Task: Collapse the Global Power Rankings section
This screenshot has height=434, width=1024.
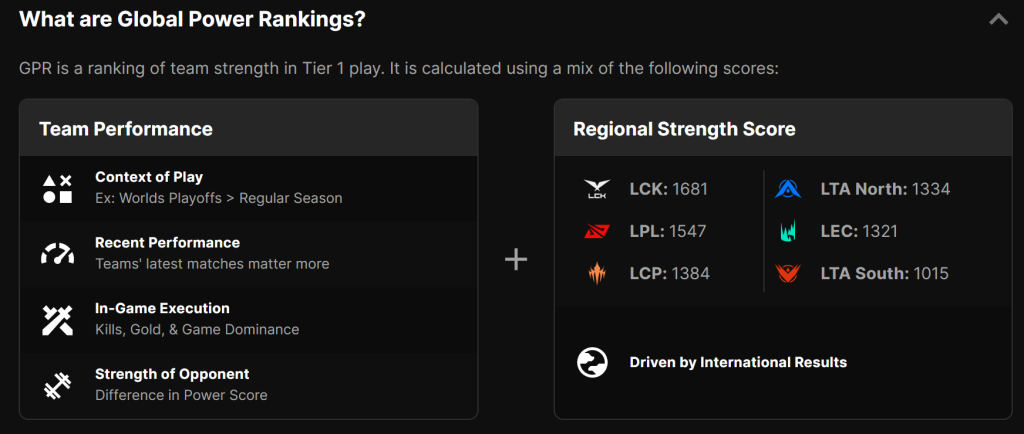Action: 997,19
